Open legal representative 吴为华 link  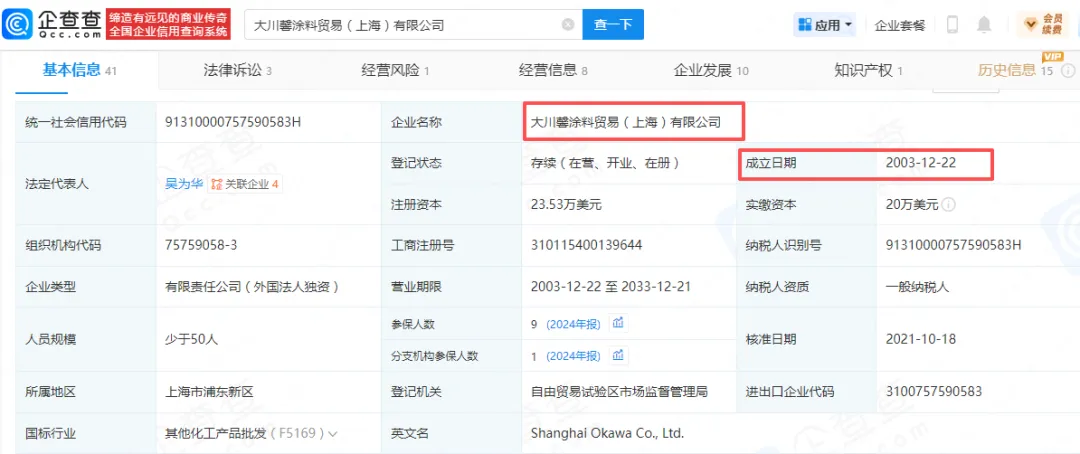pos(184,184)
